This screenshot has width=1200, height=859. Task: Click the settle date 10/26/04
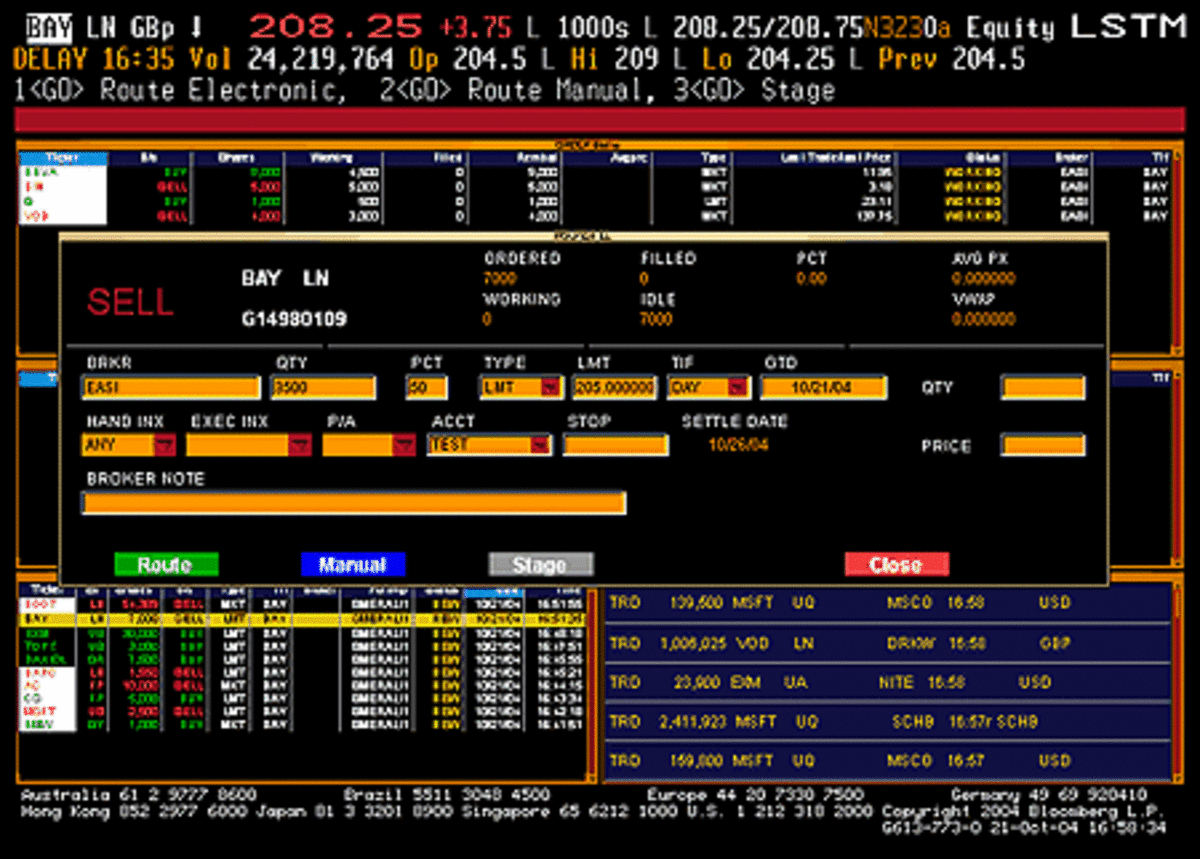(x=738, y=445)
